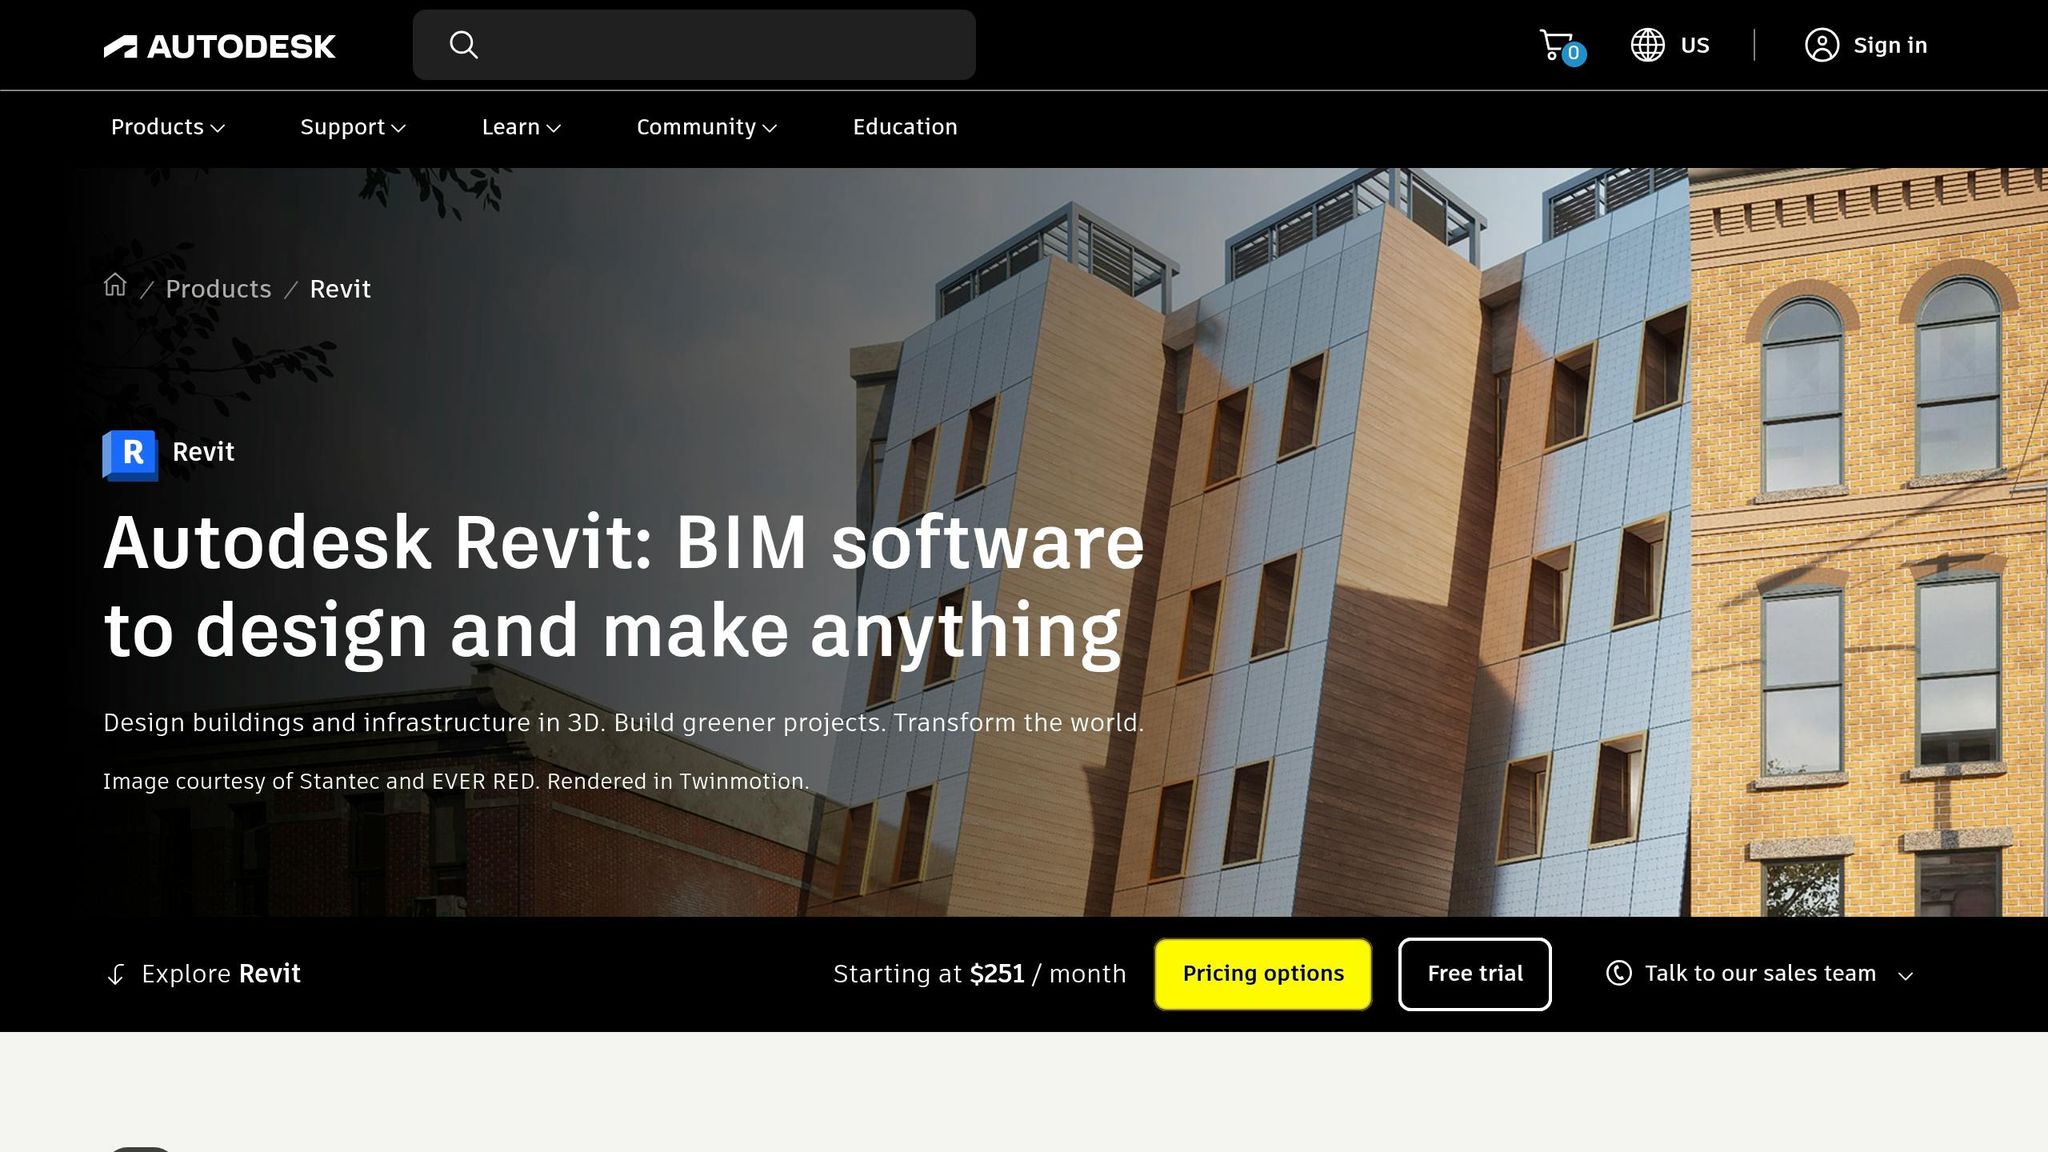Click the Revit product name label
This screenshot has height=1152, width=2048.
click(x=203, y=452)
